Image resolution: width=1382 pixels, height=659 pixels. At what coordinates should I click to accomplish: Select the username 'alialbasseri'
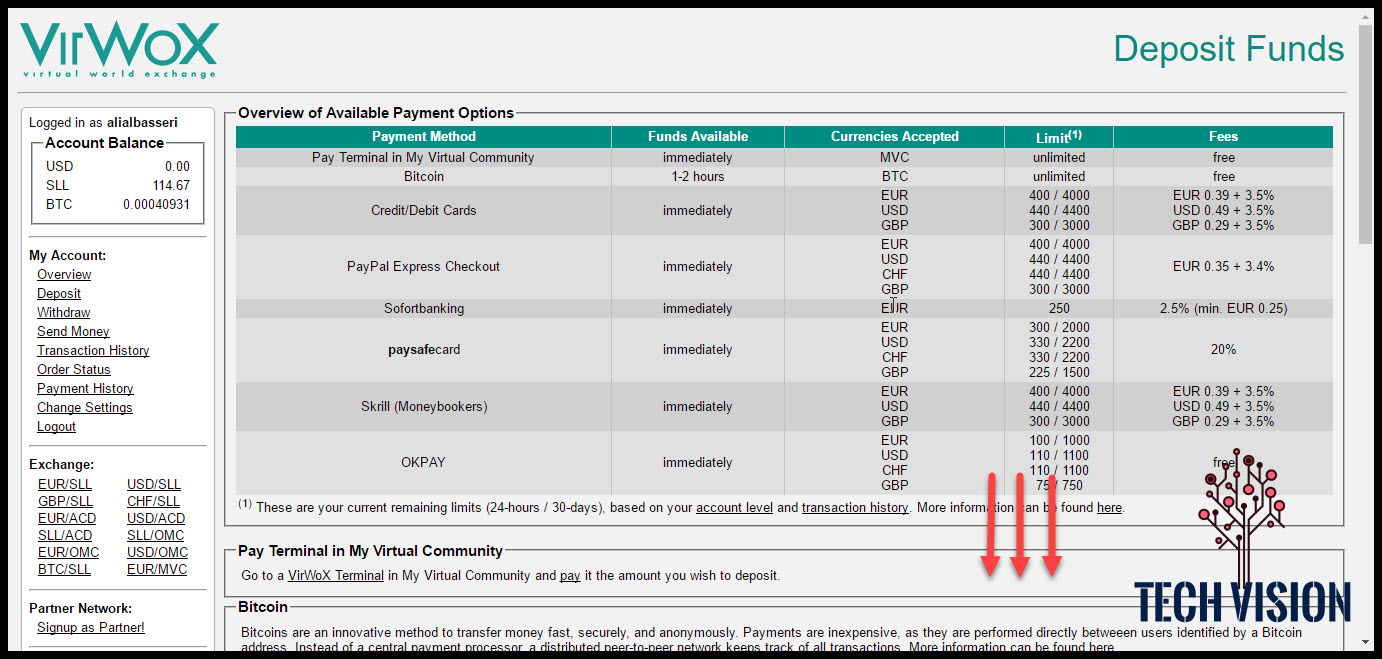(x=142, y=123)
